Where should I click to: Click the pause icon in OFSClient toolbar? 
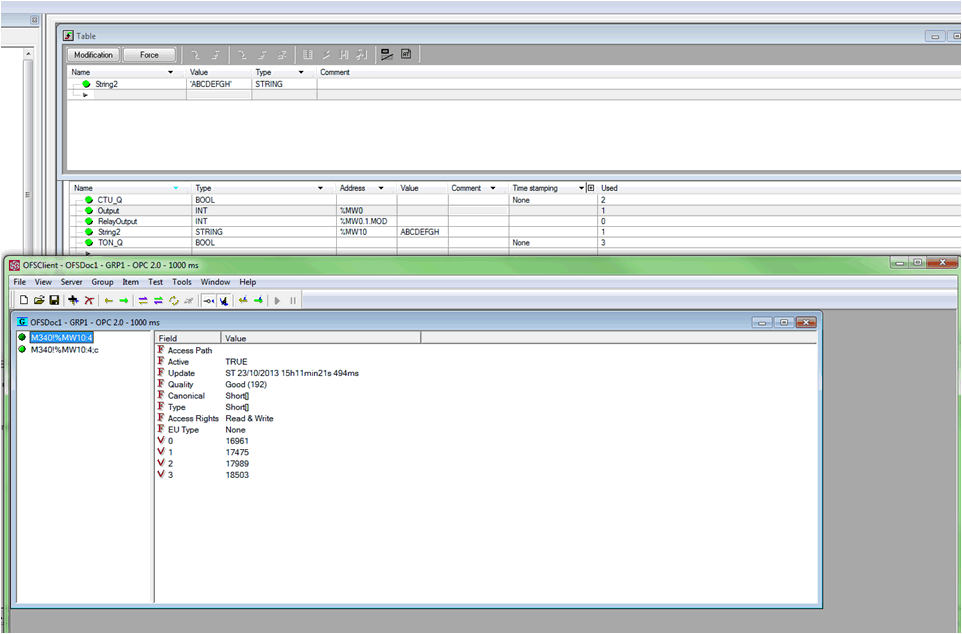click(293, 301)
